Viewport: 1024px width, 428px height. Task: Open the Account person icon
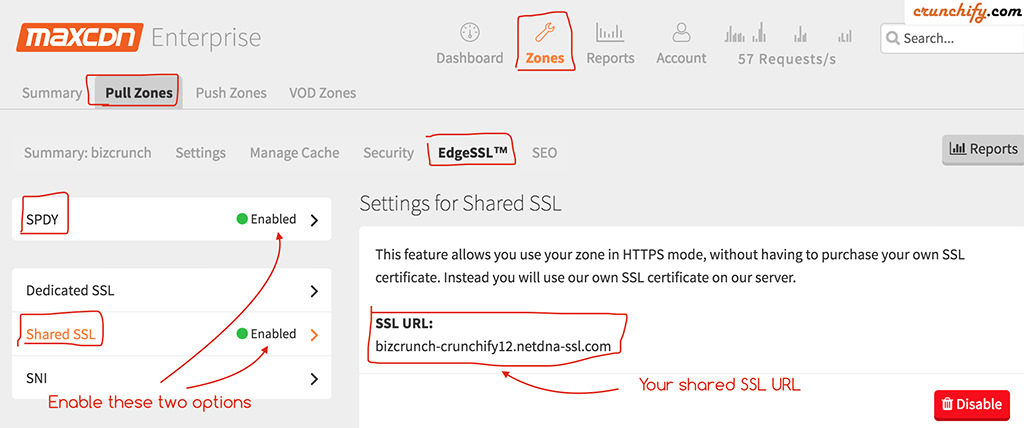681,32
